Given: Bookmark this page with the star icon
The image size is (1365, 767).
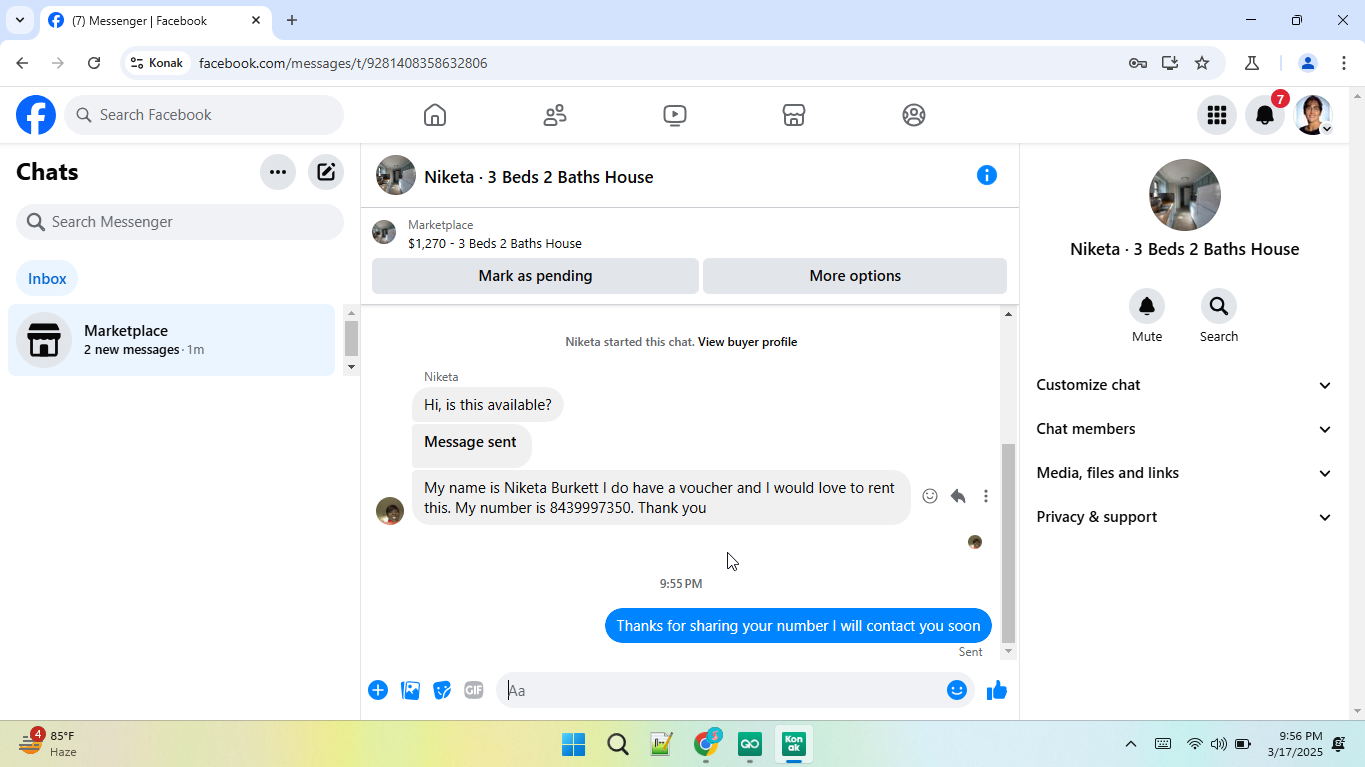Looking at the screenshot, I should tap(1202, 63).
